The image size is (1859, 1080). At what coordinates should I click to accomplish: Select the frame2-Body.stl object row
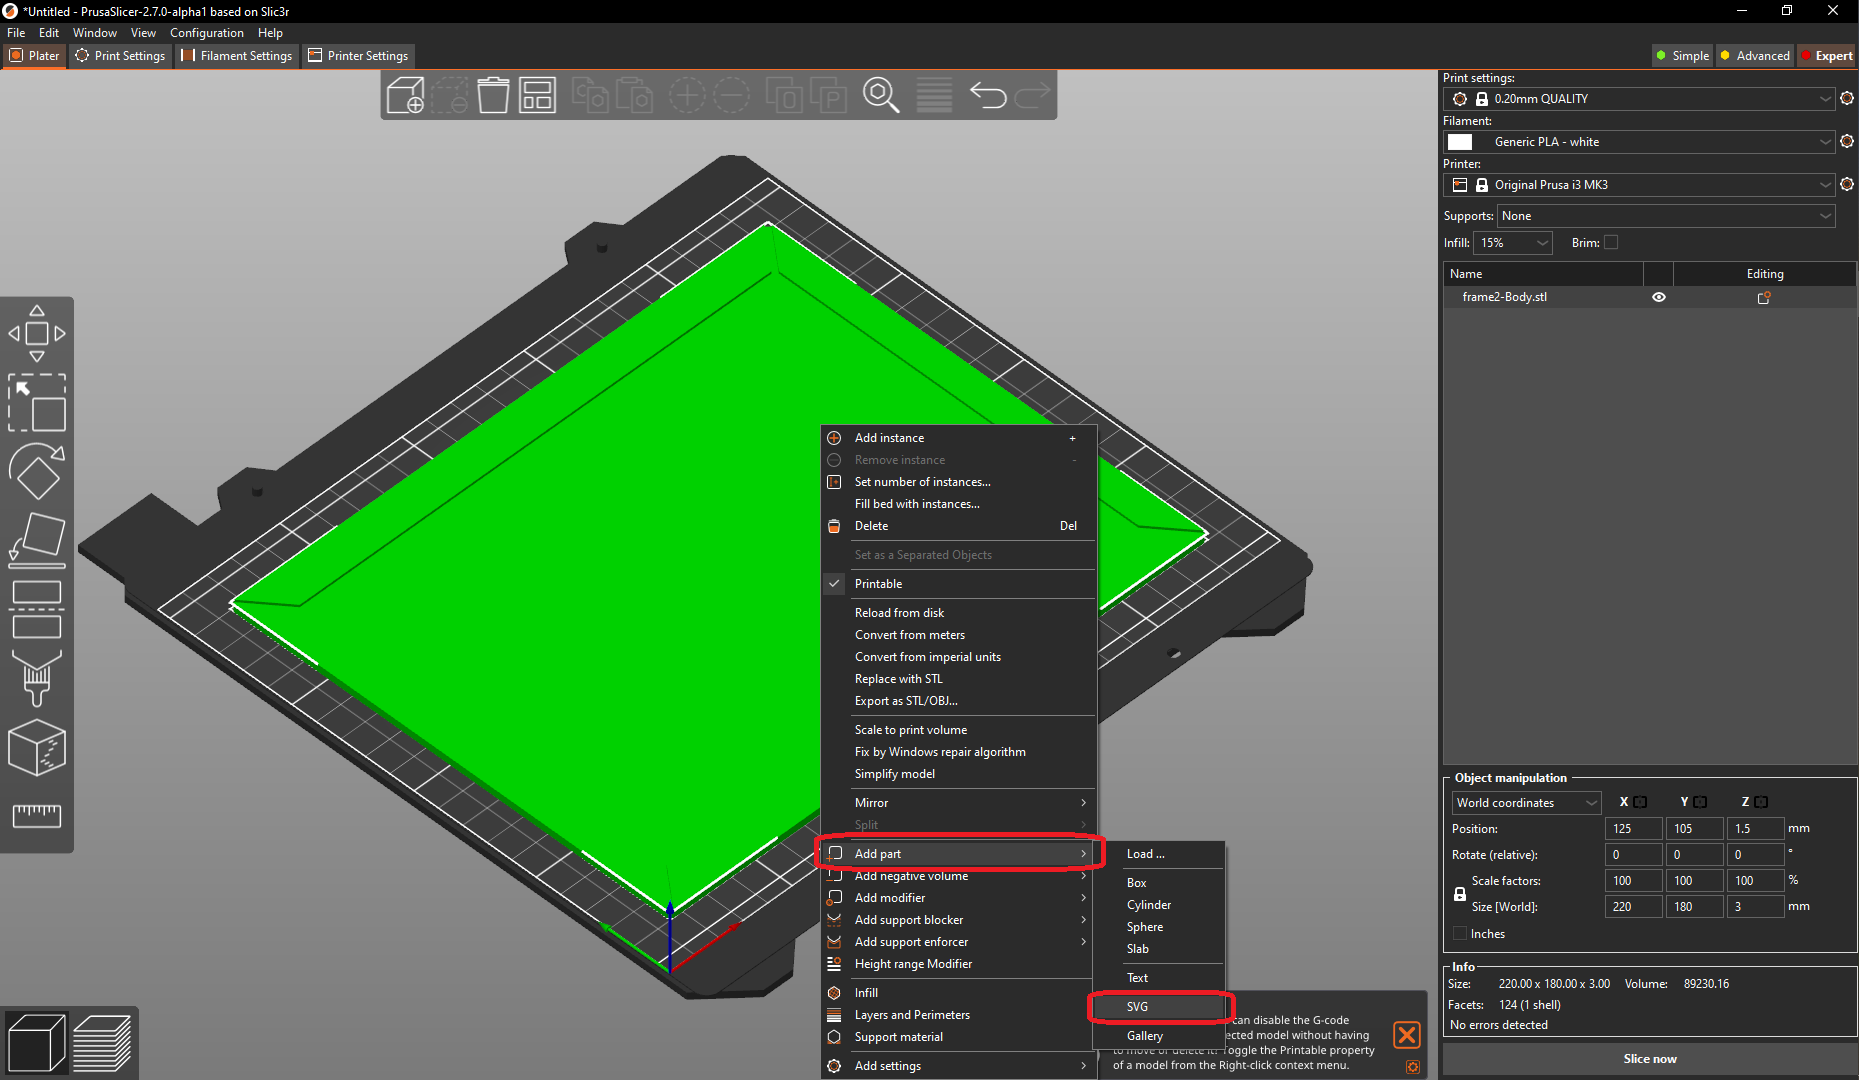pos(1649,297)
